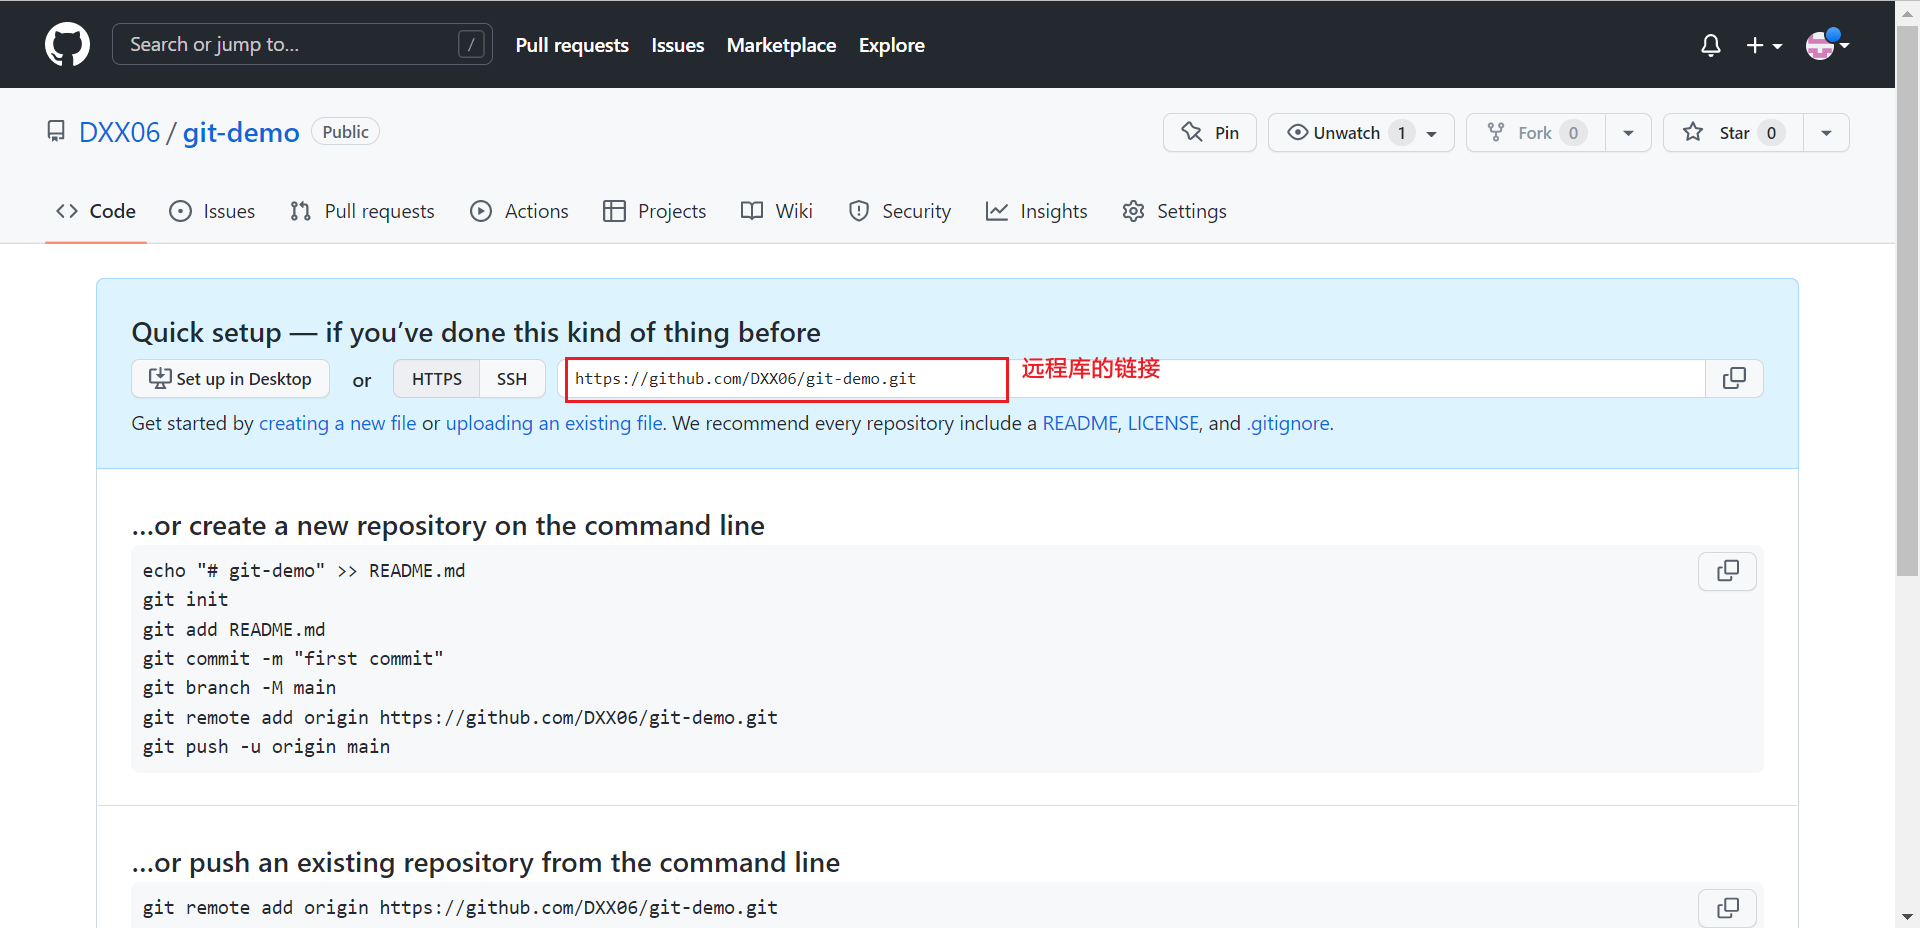Open Pull requests in the top navigation
Viewport: 1920px width, 928px height.
[572, 45]
